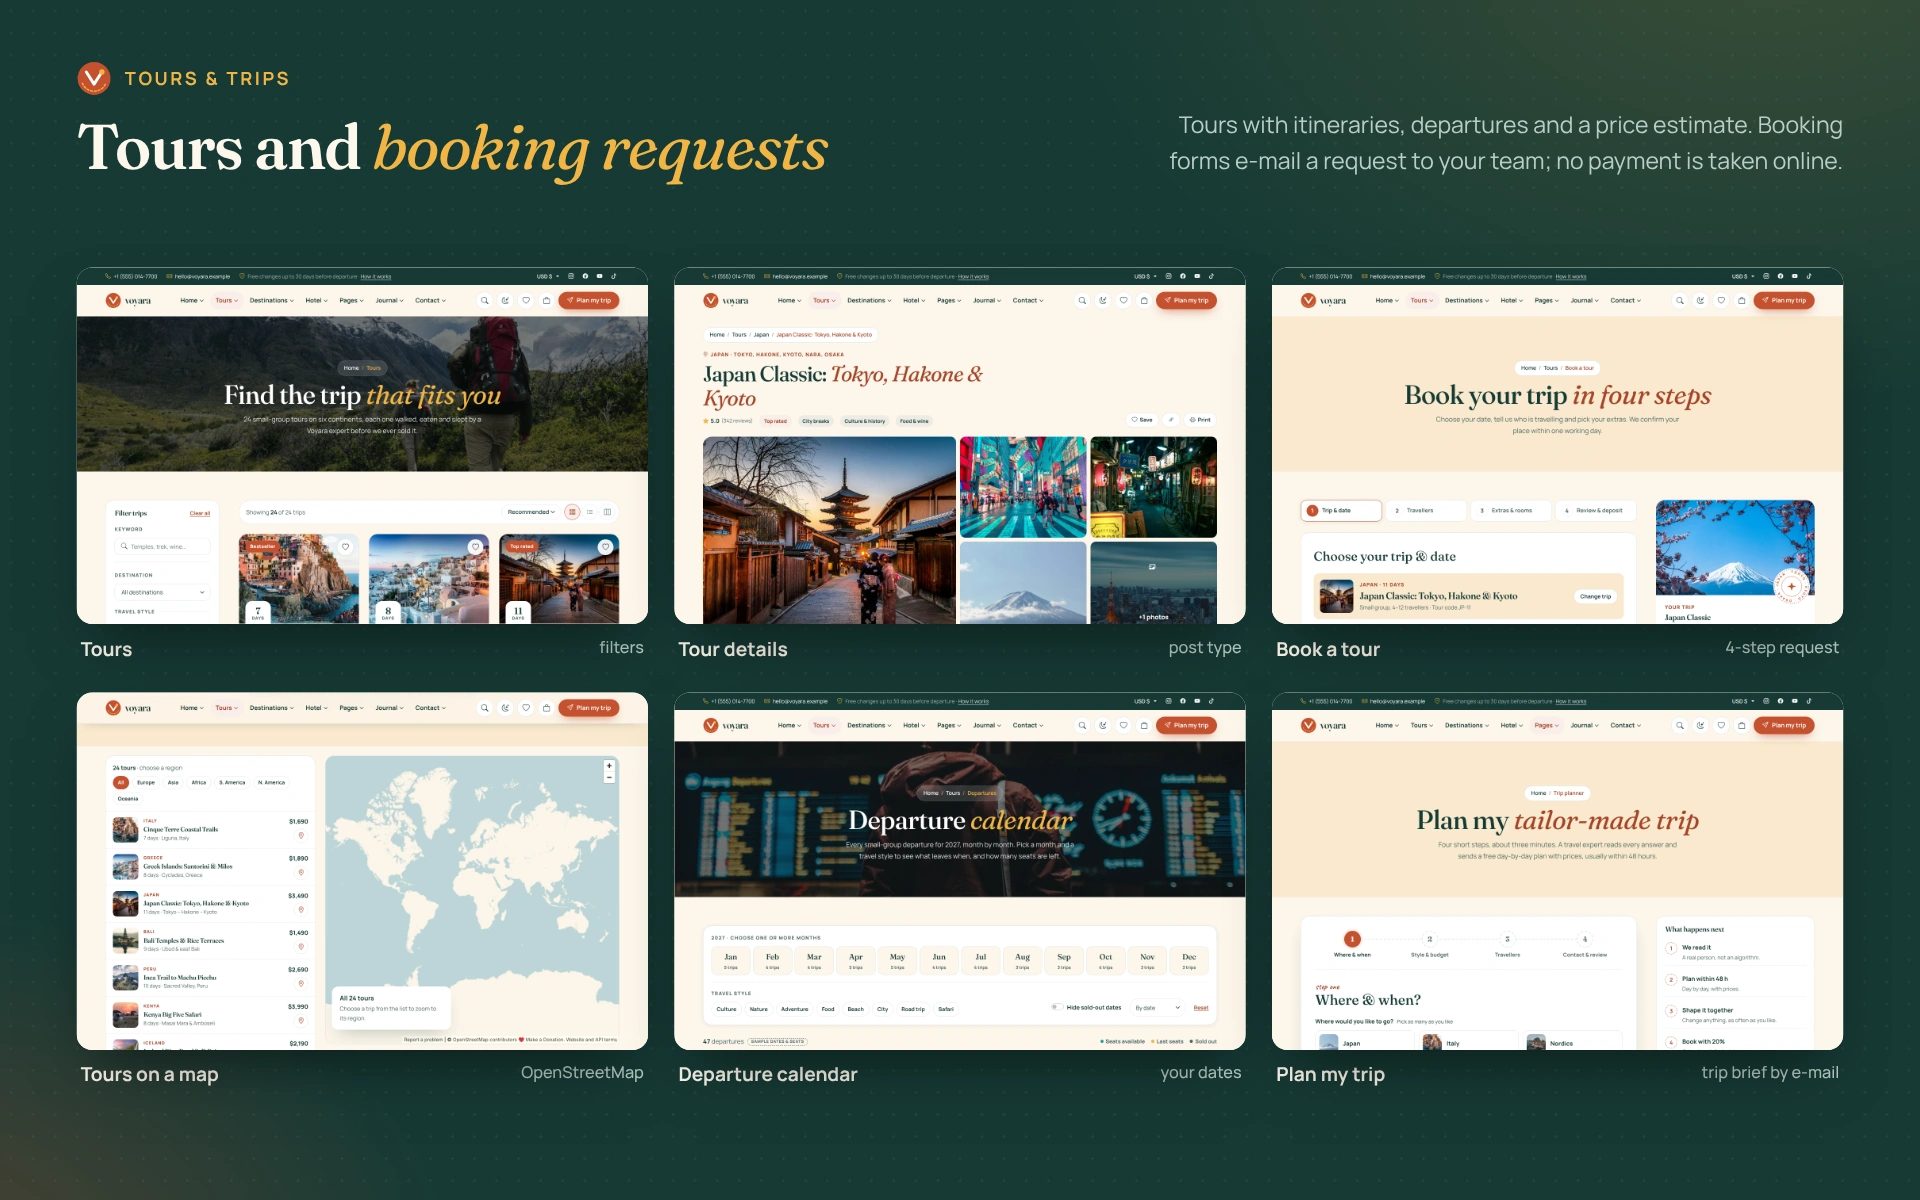The height and width of the screenshot is (1200, 1920).
Task: Open the By date sort dropdown
Action: pos(1158,1008)
